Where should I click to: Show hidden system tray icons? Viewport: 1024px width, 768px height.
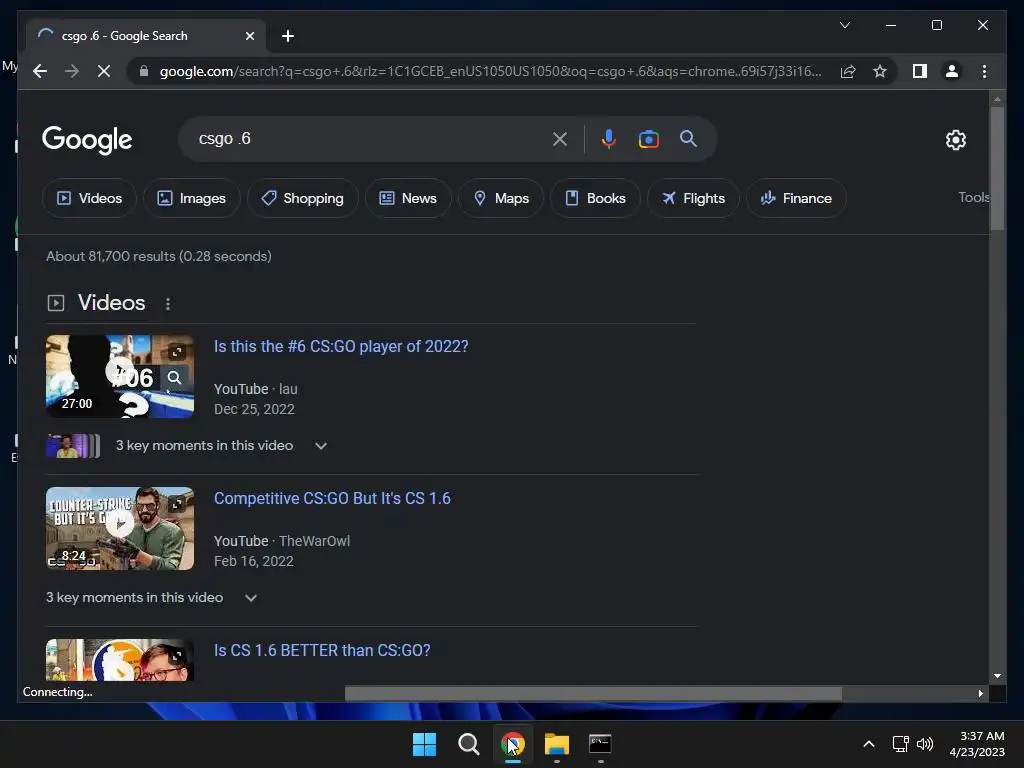coord(869,744)
